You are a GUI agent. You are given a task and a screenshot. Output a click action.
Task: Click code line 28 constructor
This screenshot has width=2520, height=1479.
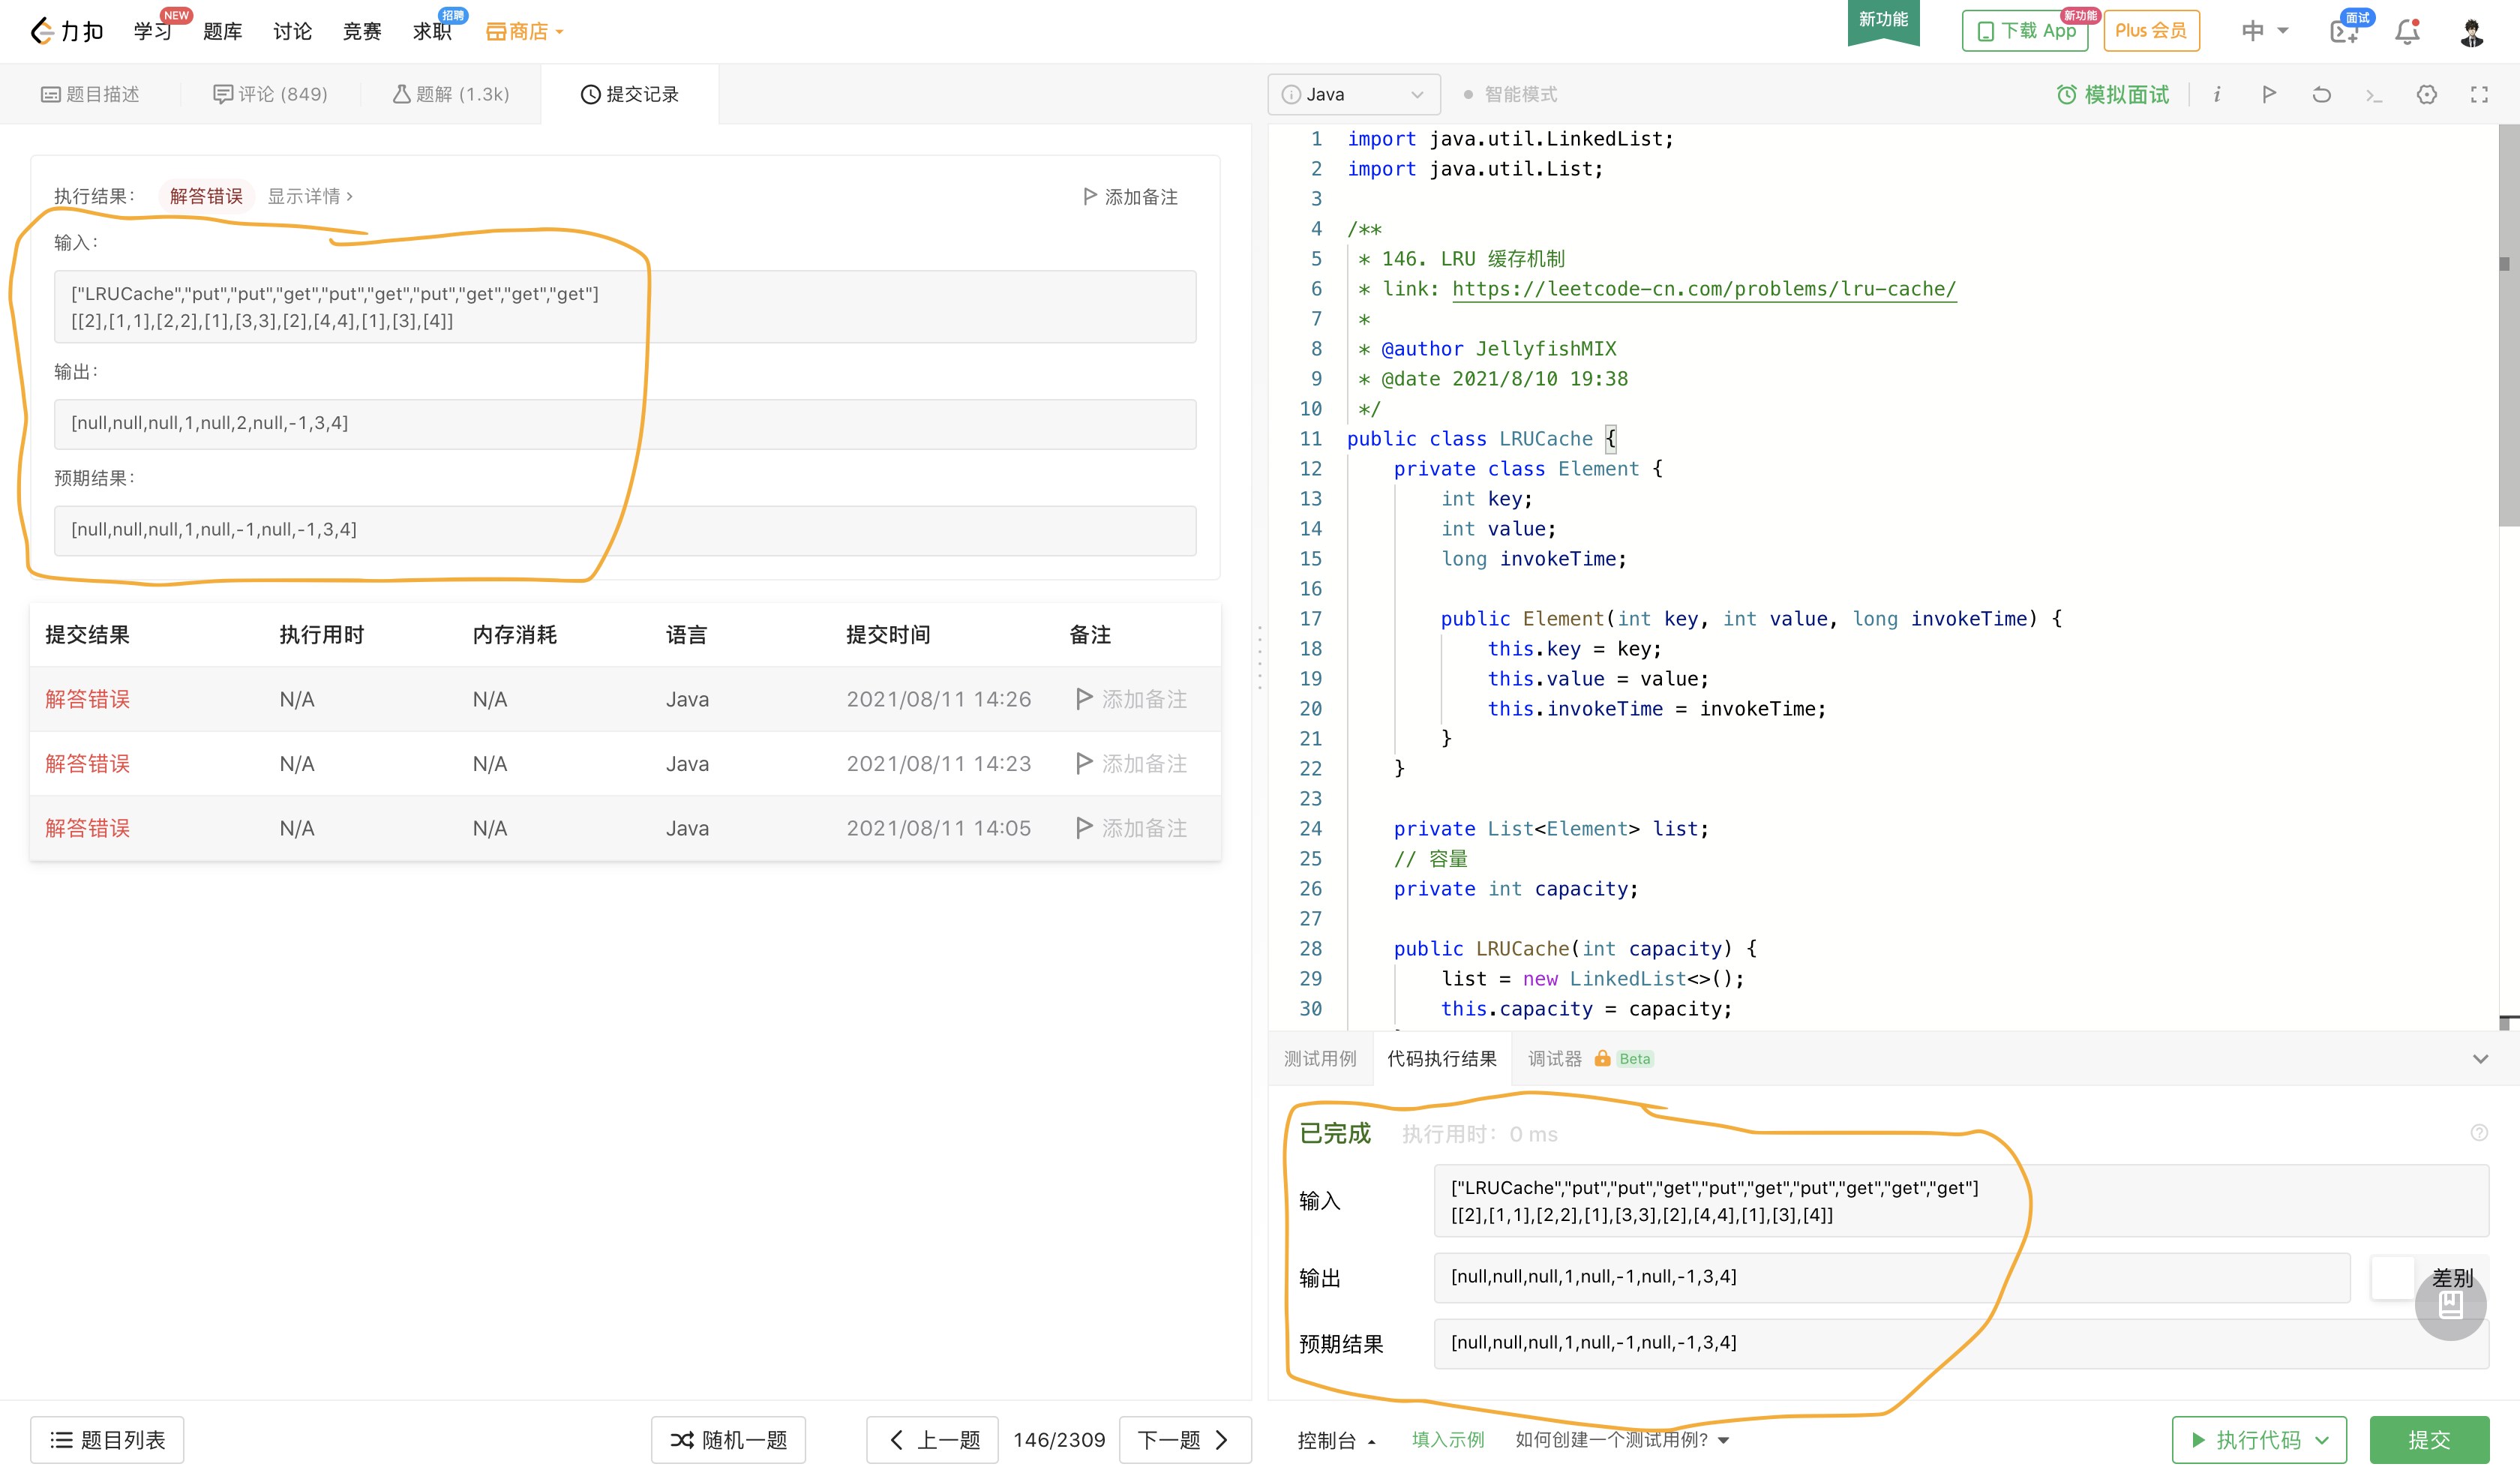[x=1575, y=949]
